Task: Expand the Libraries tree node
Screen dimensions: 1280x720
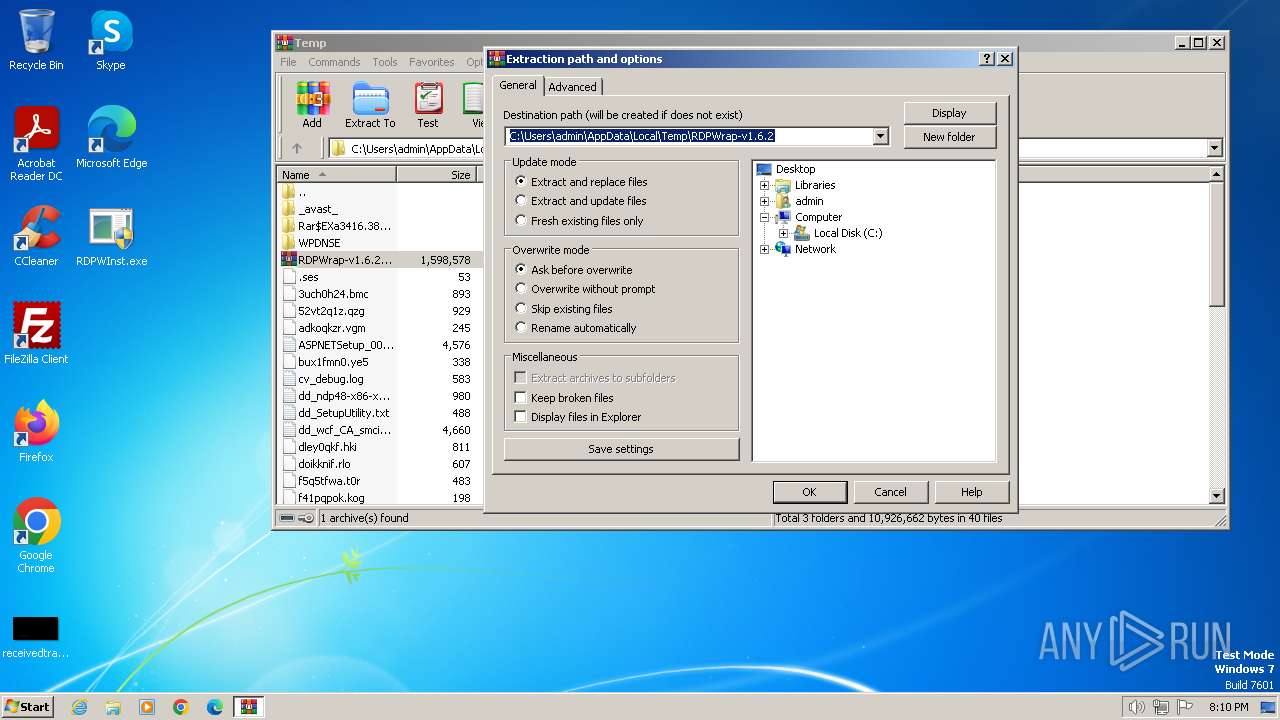Action: coord(765,185)
